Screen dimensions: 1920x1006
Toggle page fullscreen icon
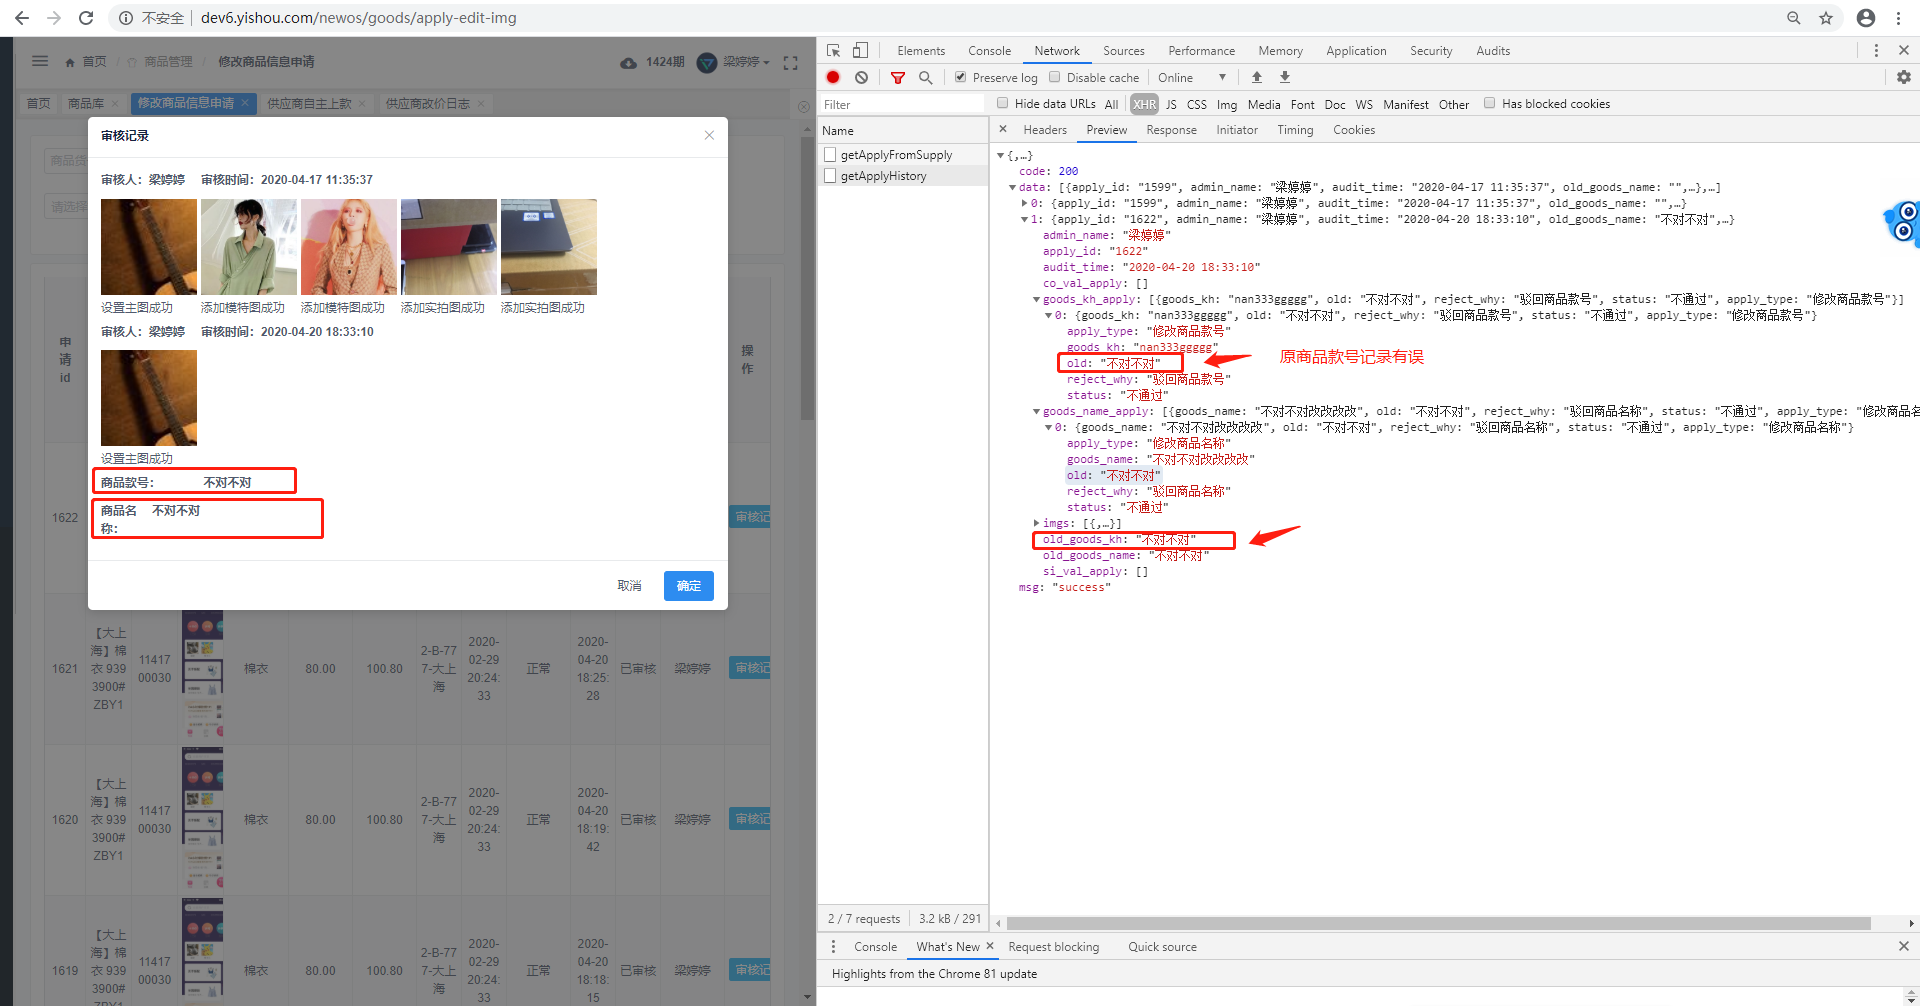tap(791, 62)
